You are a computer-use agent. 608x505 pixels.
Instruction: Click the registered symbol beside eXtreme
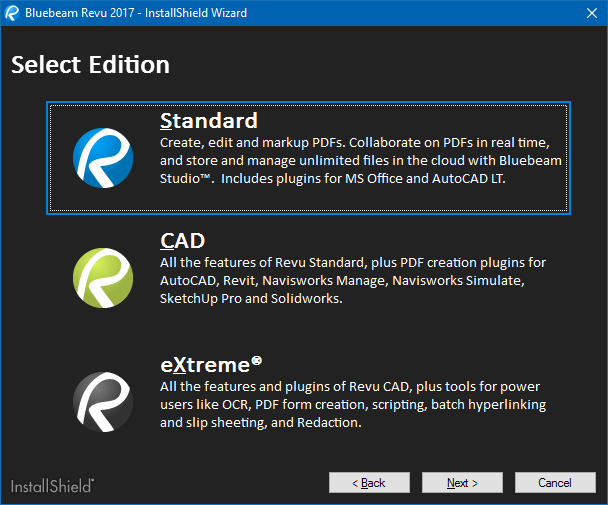(x=257, y=358)
